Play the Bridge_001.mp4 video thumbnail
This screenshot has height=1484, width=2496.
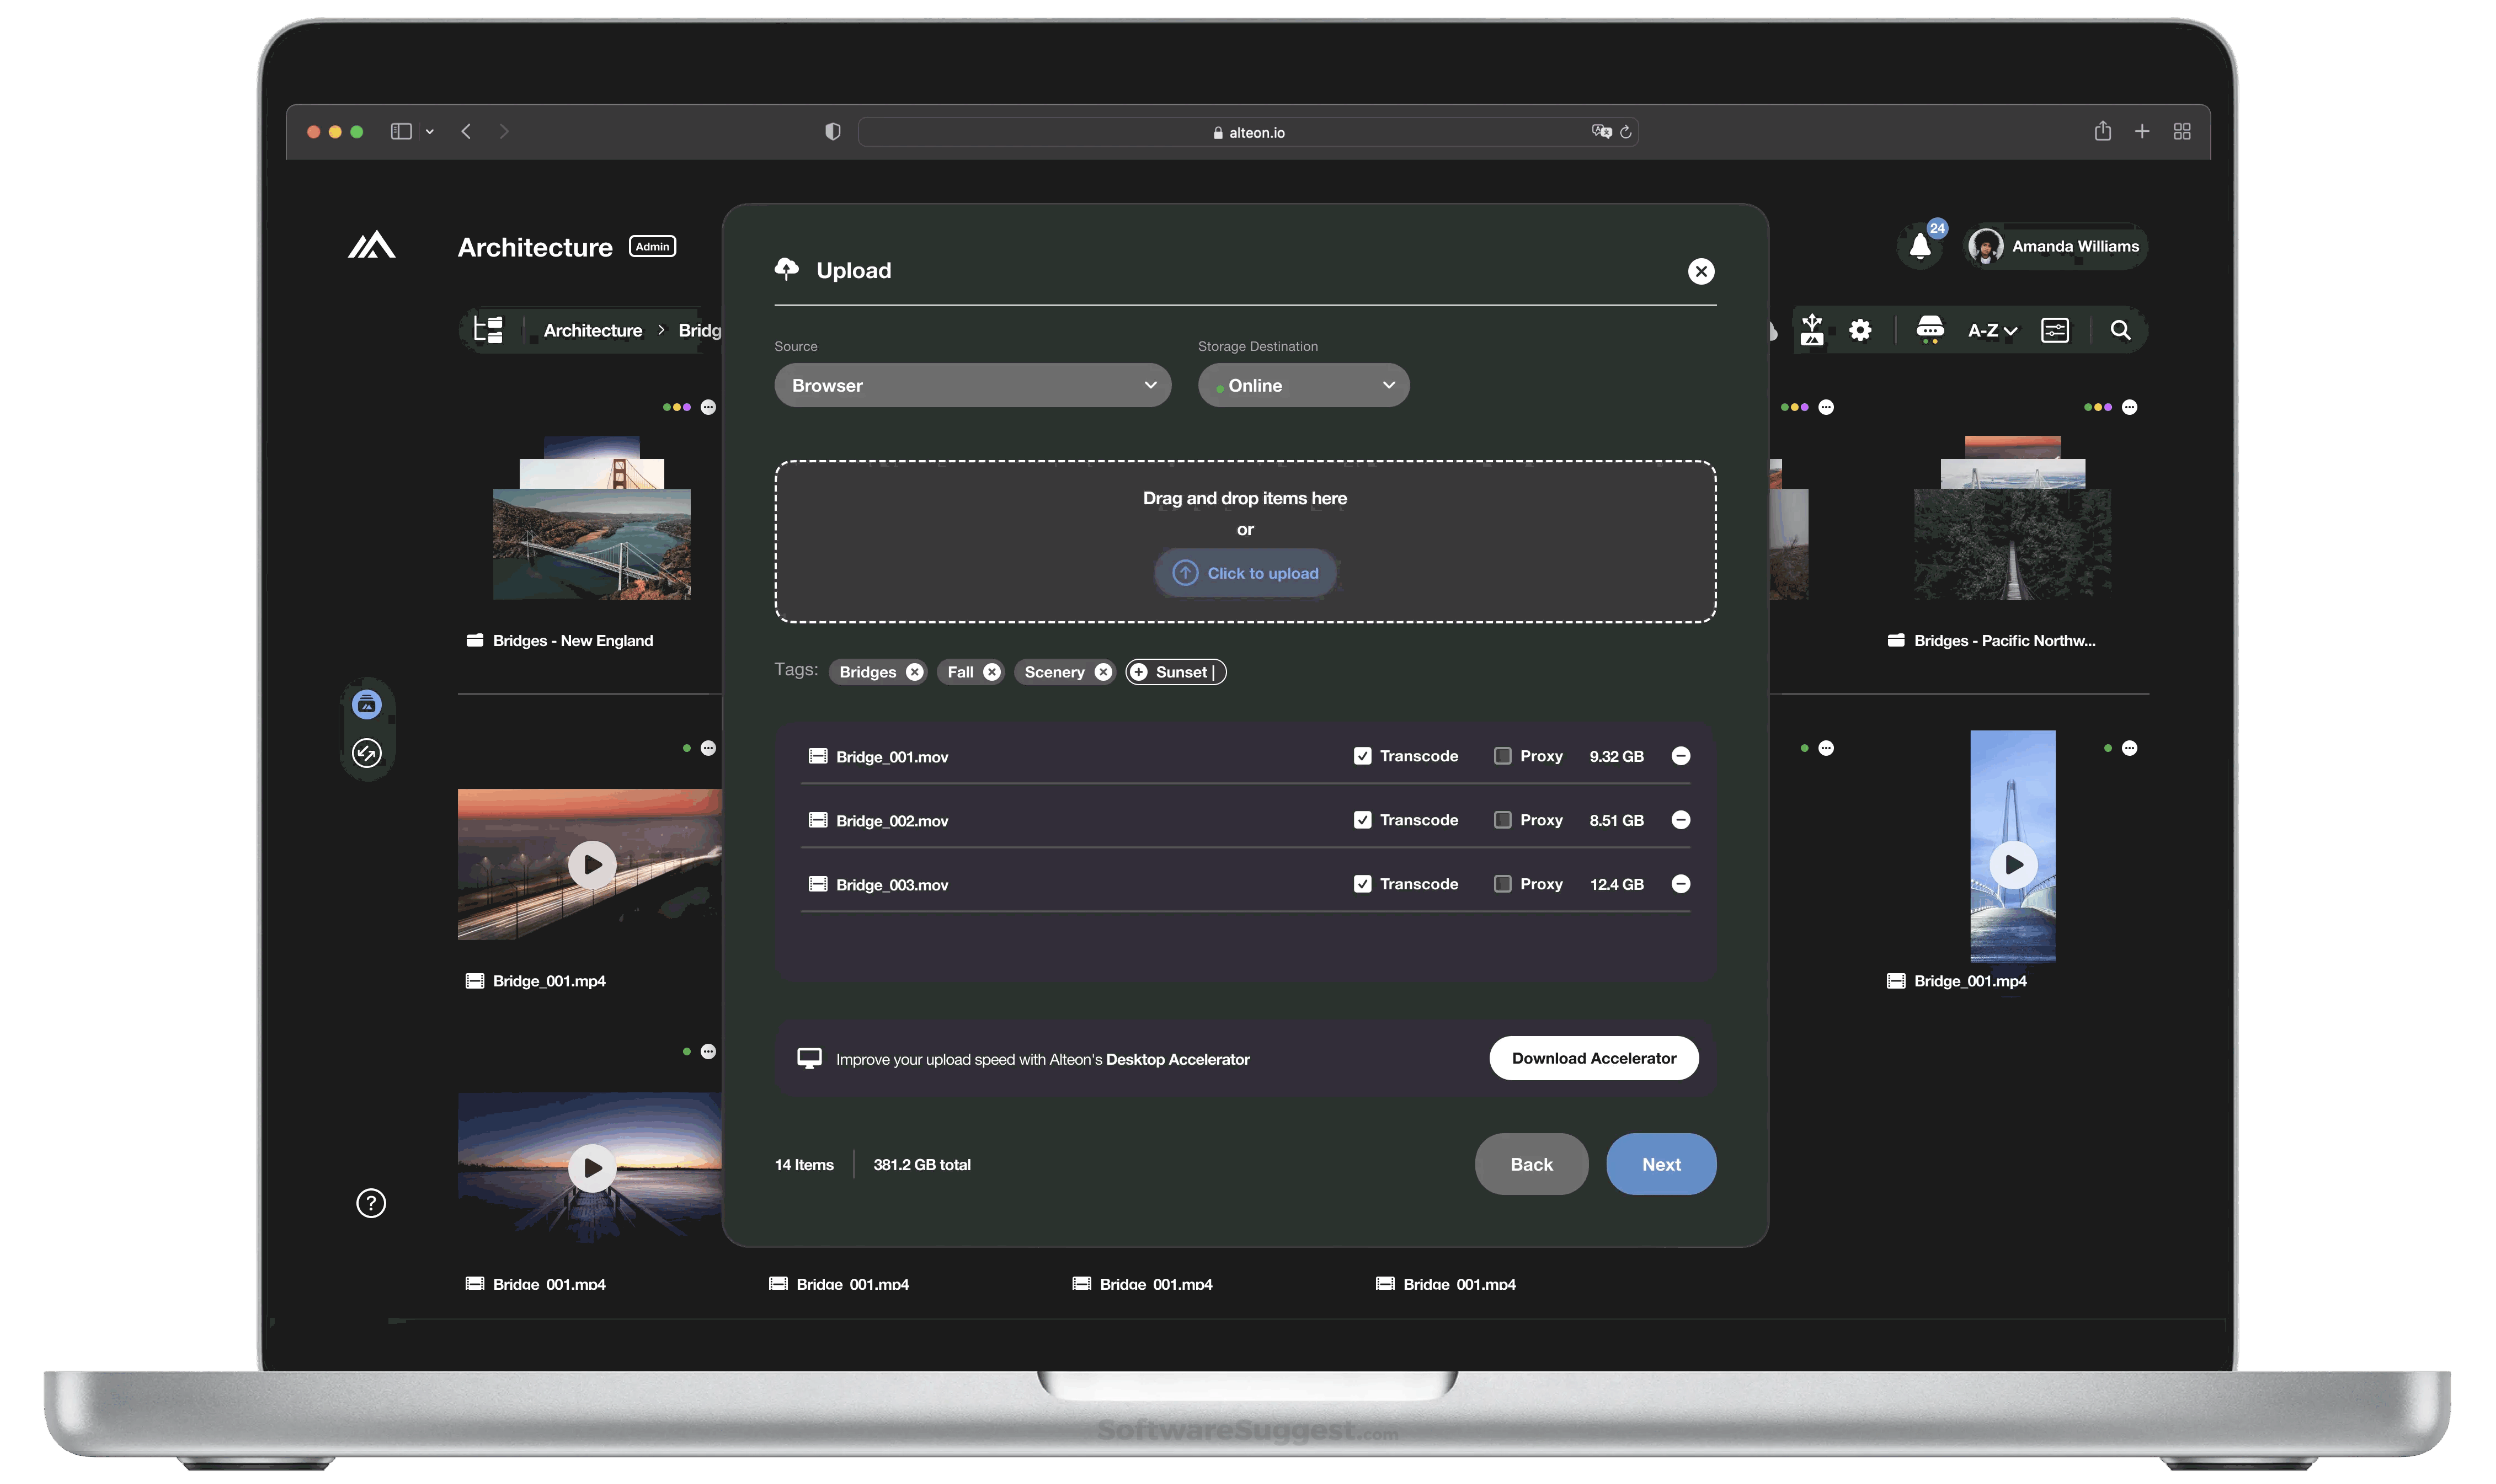(592, 864)
